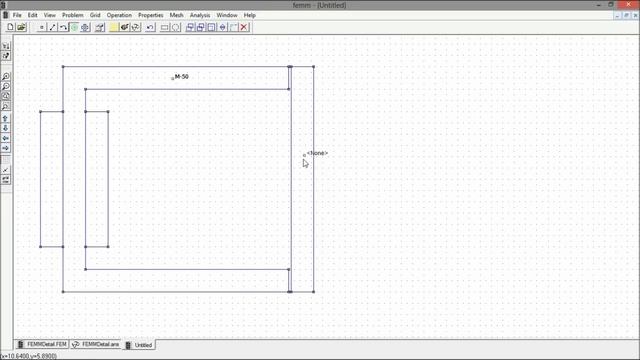
Task: Choose circular selection tool
Action: (176, 27)
